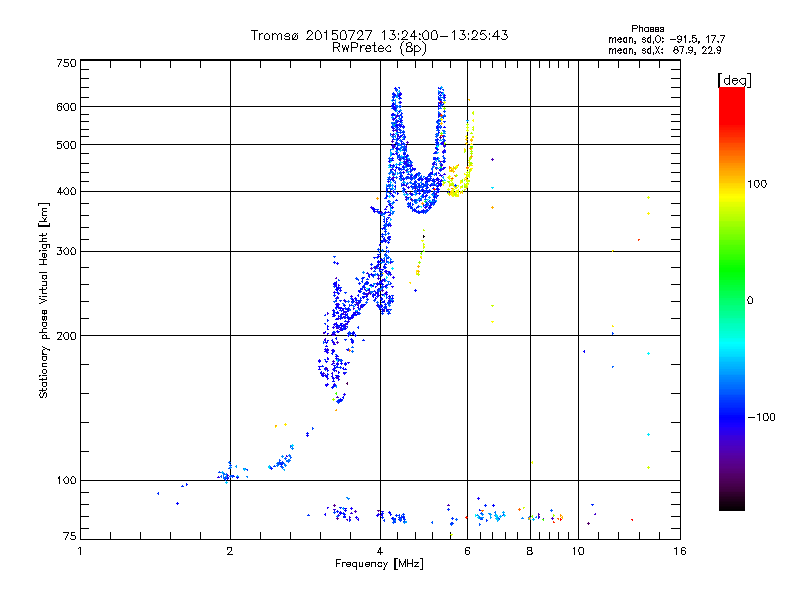Image resolution: width=800 pixels, height=600 pixels.
Task: Click the y-axis tick label '75'
Action: (70, 536)
